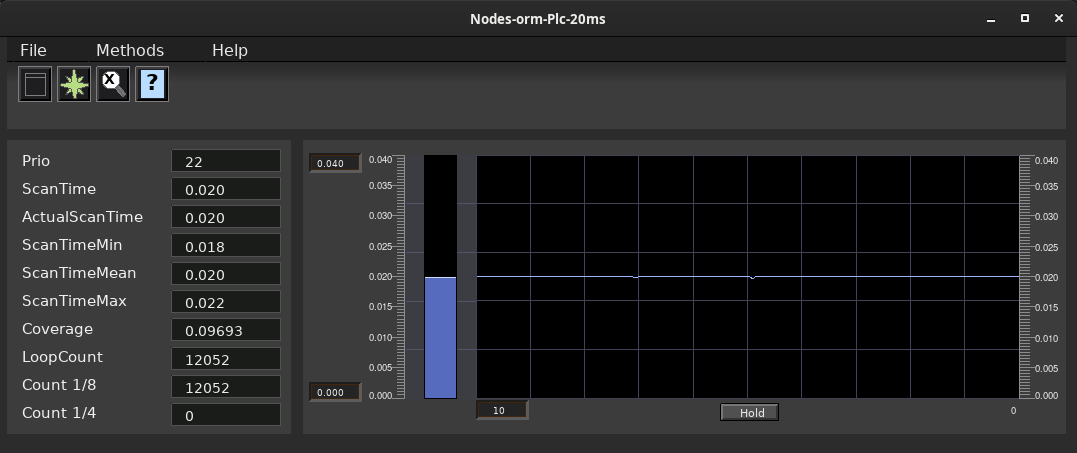Viewport: 1077px width, 453px height.
Task: Minimize the Nodes-orm-Plc-20ms window
Action: point(990,19)
